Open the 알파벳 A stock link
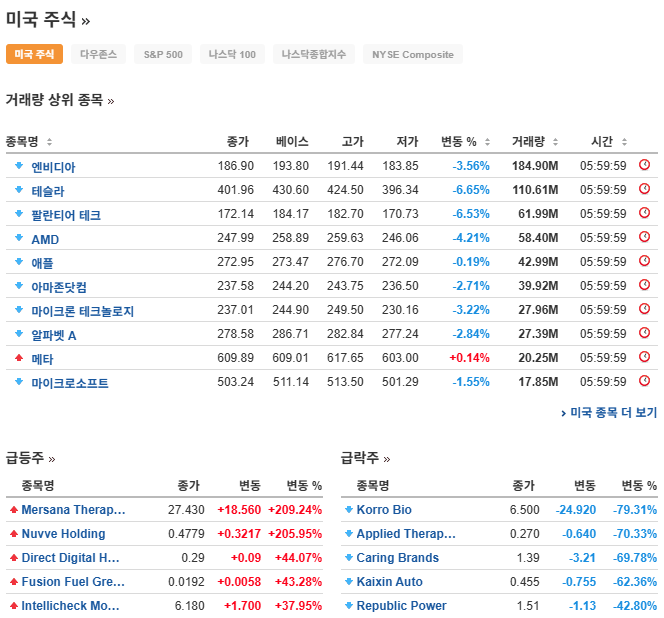Screen dimensions: 664x618 [x=54, y=335]
